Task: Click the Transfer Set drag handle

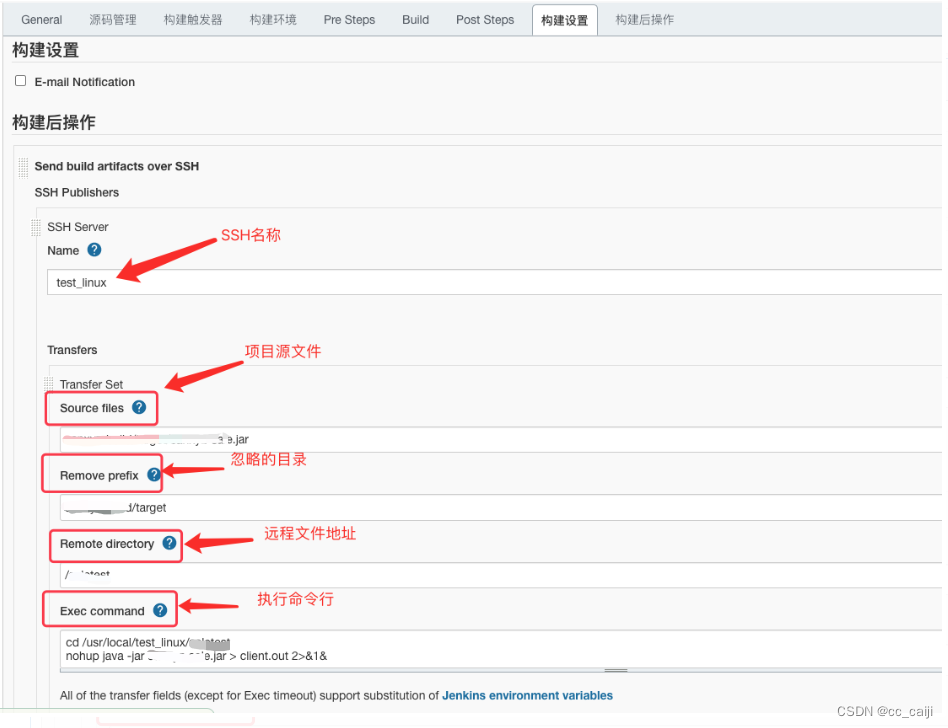Action: 48,383
